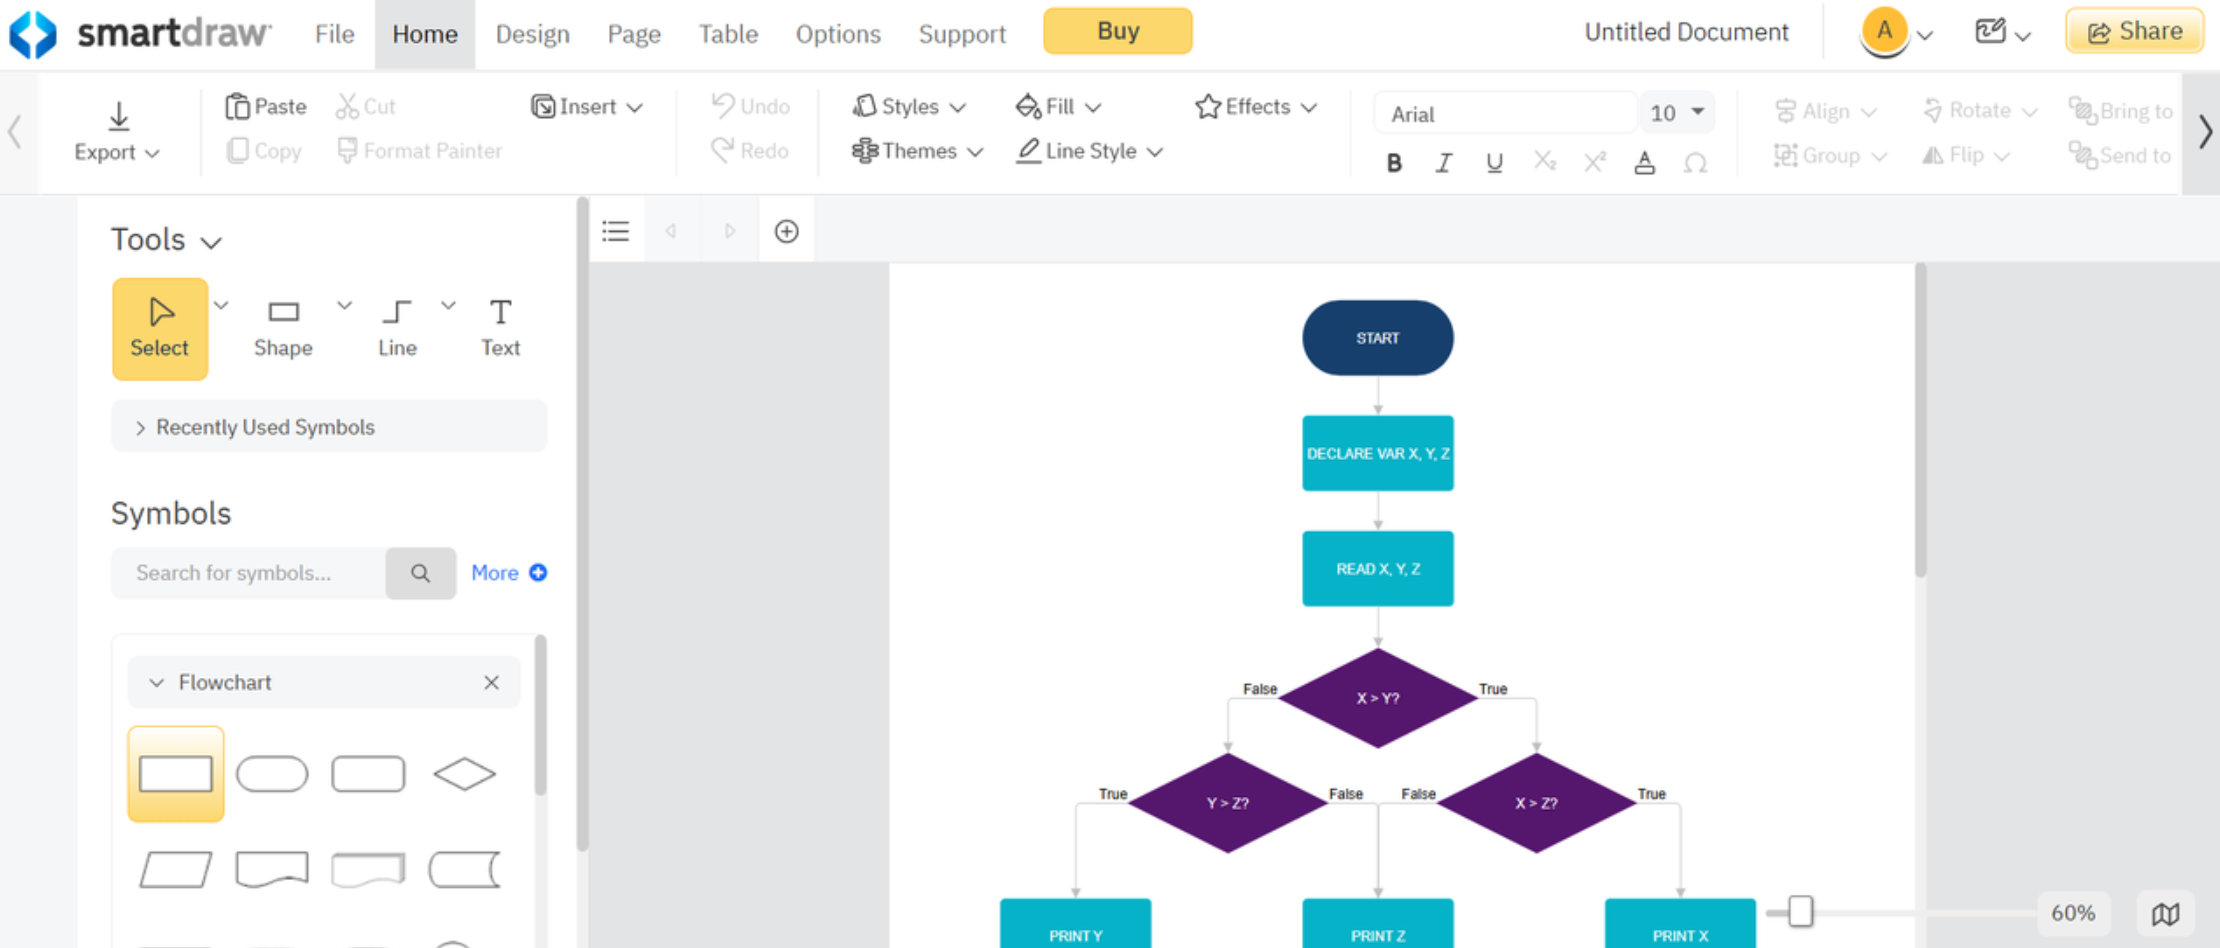Image resolution: width=2220 pixels, height=948 pixels.
Task: Open the page list icon
Action: (x=616, y=231)
